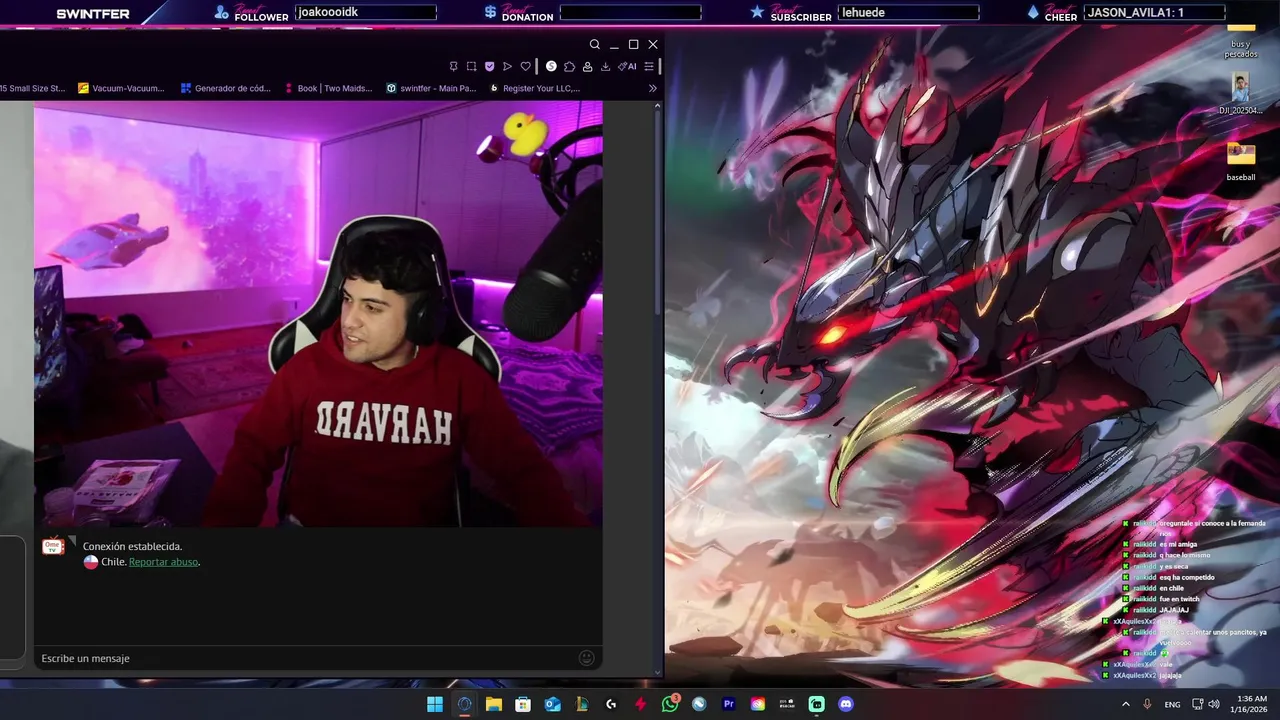
Task: Open the 'Generador de cód...' bookmark
Action: coord(226,88)
